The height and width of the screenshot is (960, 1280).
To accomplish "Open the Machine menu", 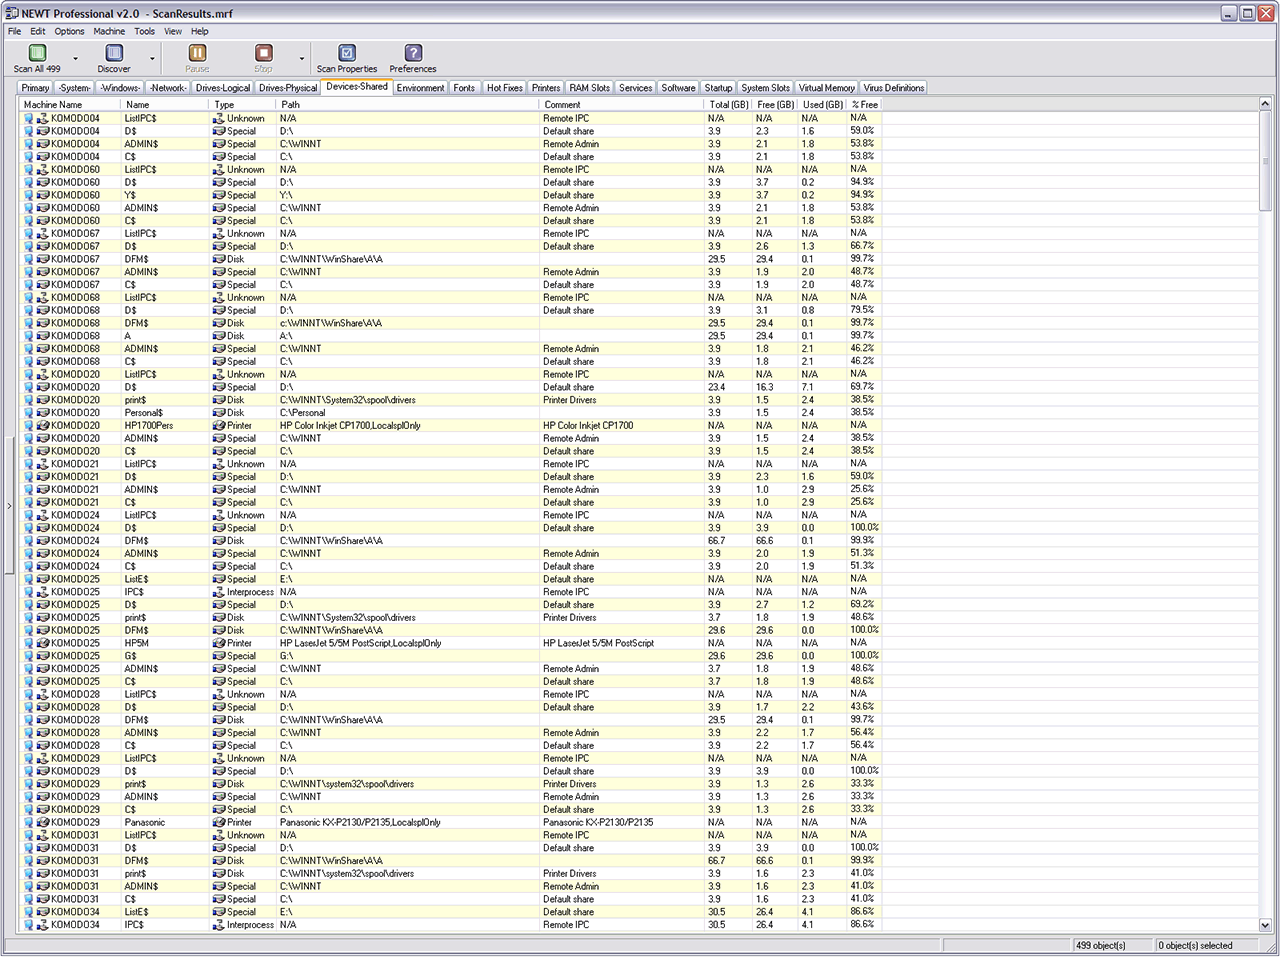I will pos(109,31).
